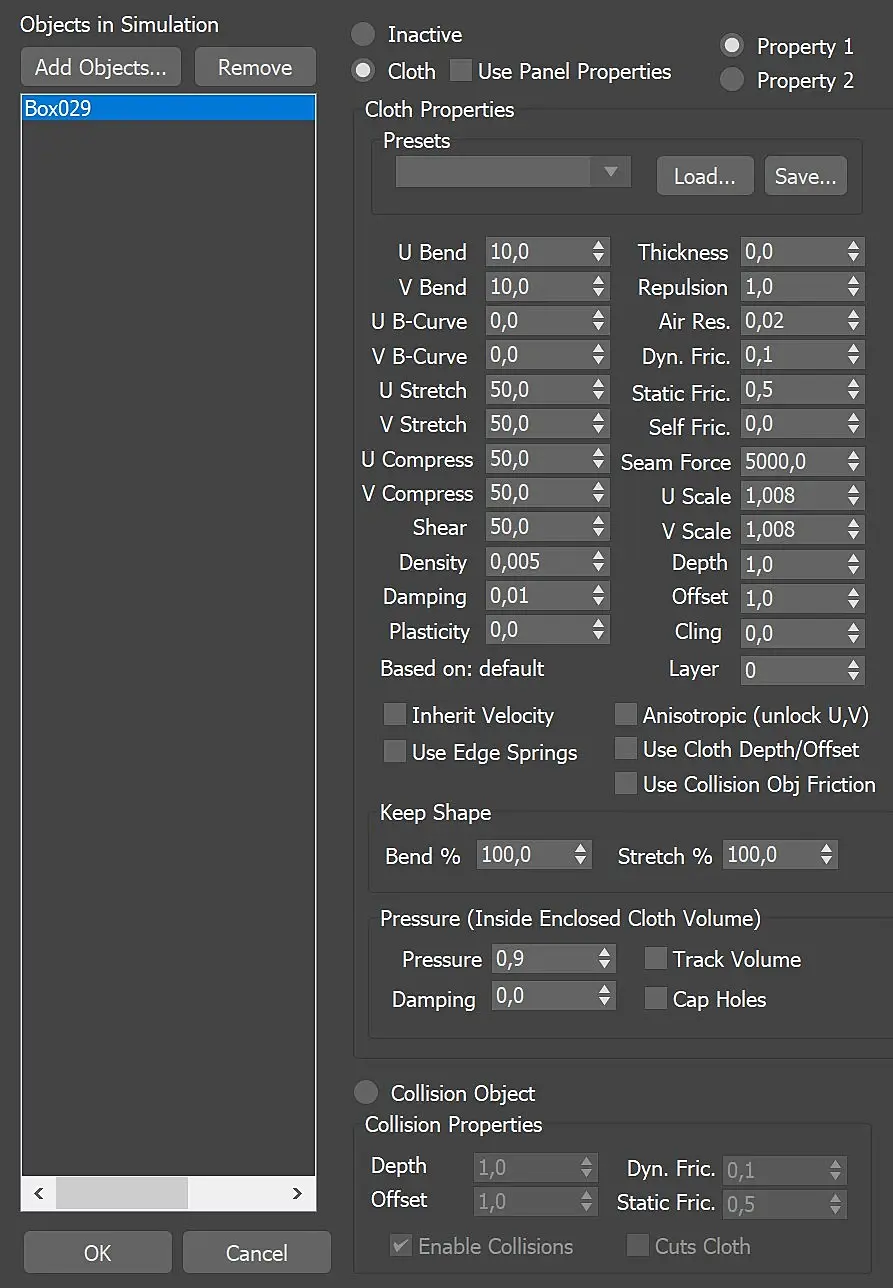Select the Property 2 radio button
Viewport: 893px width, 1288px height.
pyautogui.click(x=732, y=80)
